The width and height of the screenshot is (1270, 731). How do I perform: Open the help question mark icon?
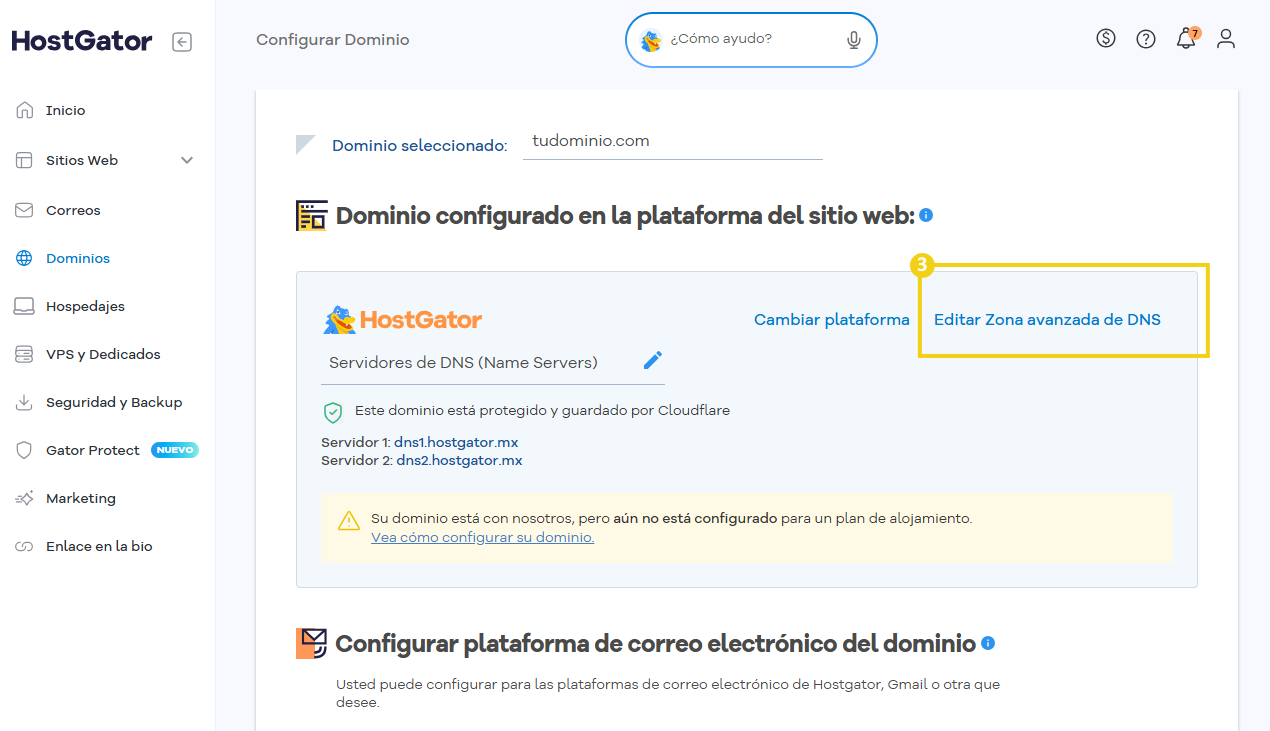point(1146,39)
